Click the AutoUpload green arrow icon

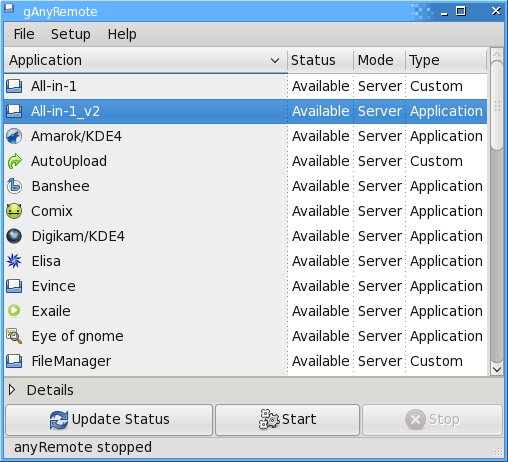point(14,161)
